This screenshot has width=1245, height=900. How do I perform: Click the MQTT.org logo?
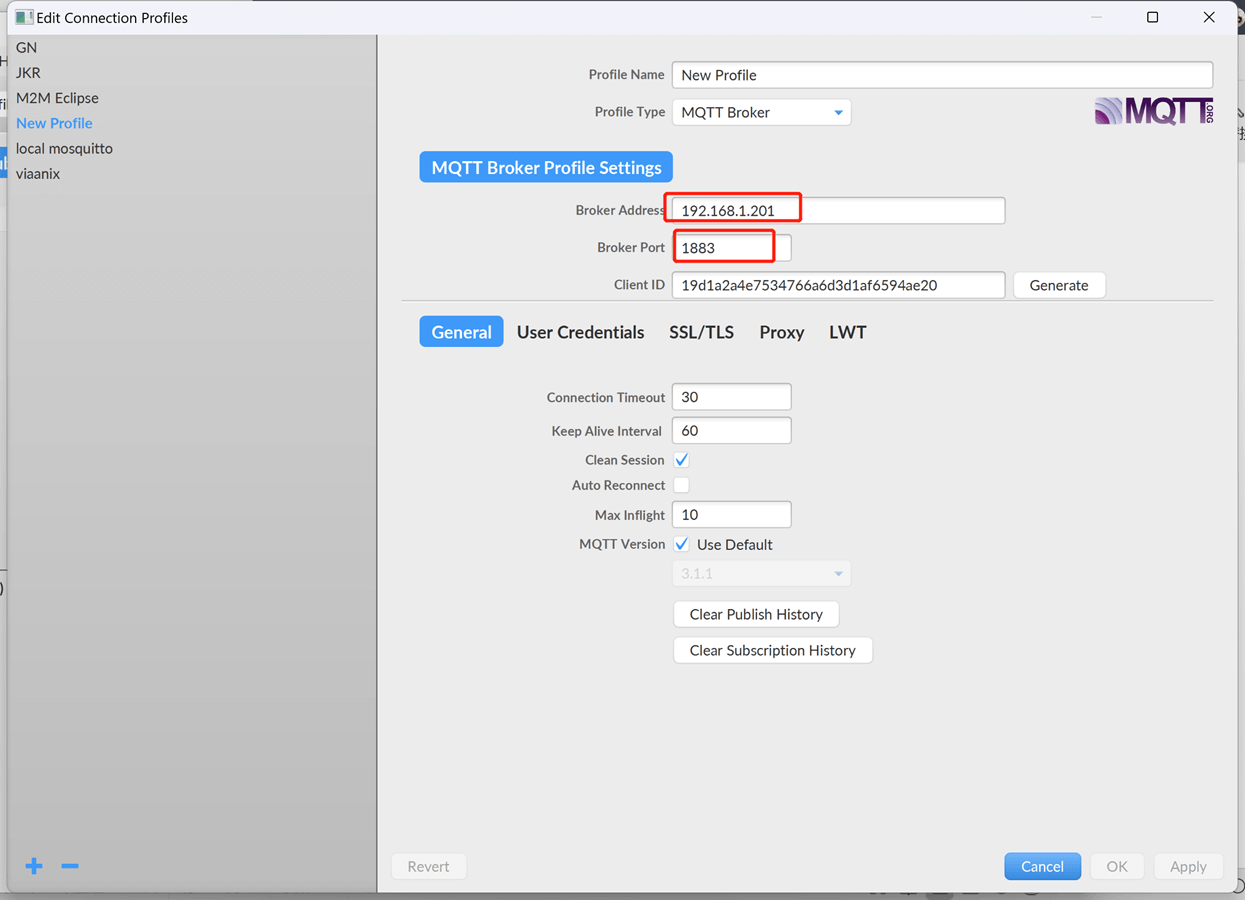(x=1154, y=111)
